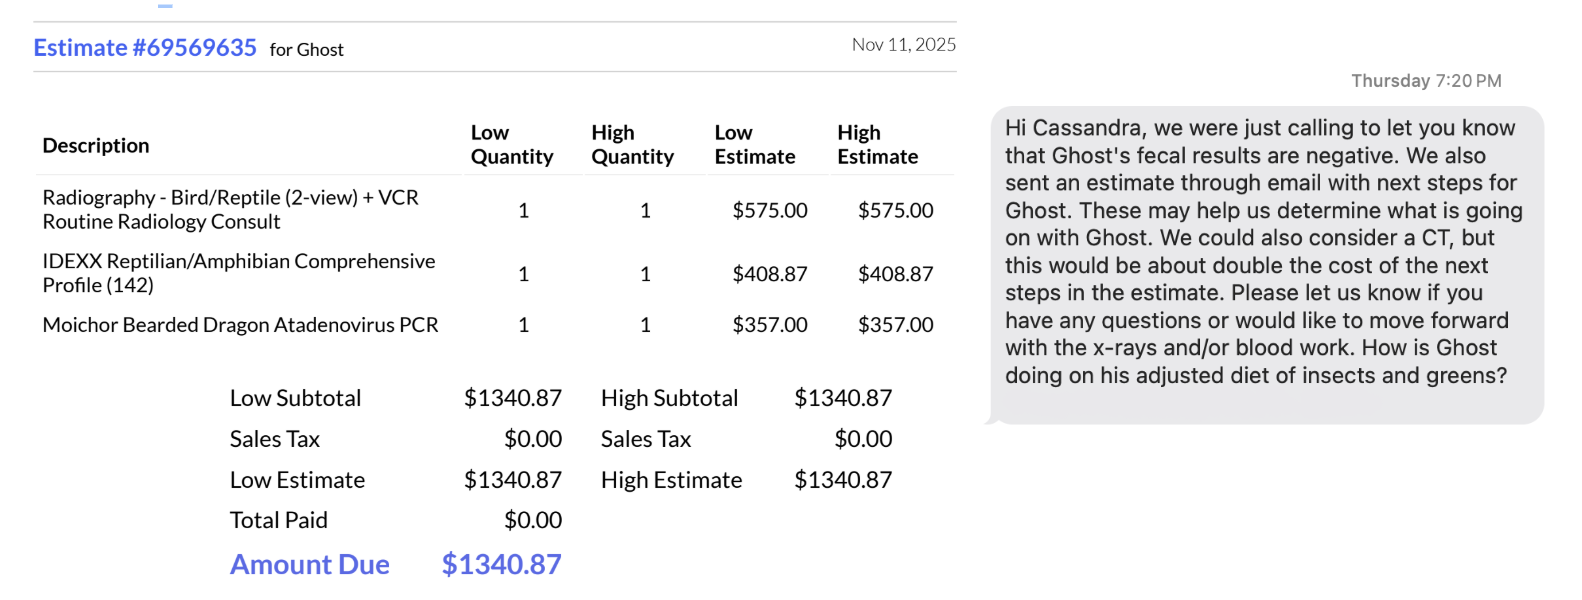Image resolution: width=1582 pixels, height=600 pixels.
Task: Click the Low Quantity column header
Action: pyautogui.click(x=511, y=145)
